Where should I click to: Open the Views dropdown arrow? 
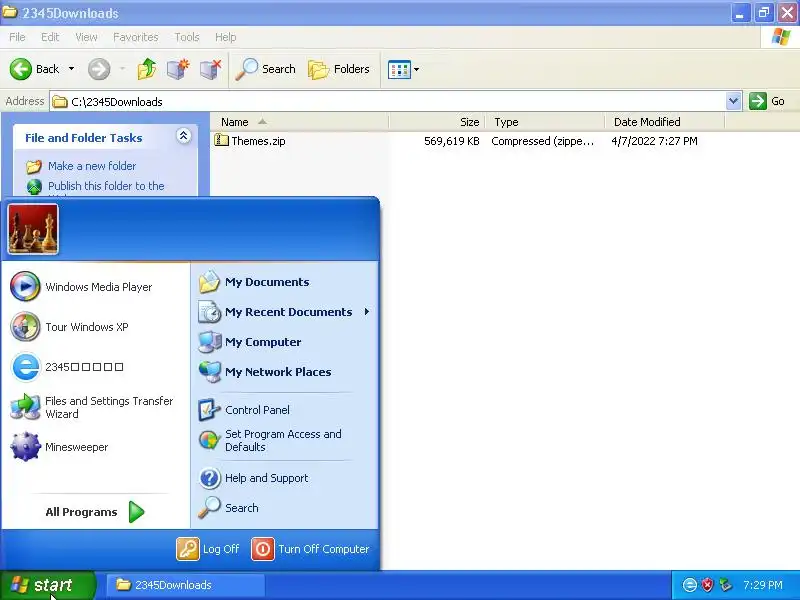coord(416,69)
